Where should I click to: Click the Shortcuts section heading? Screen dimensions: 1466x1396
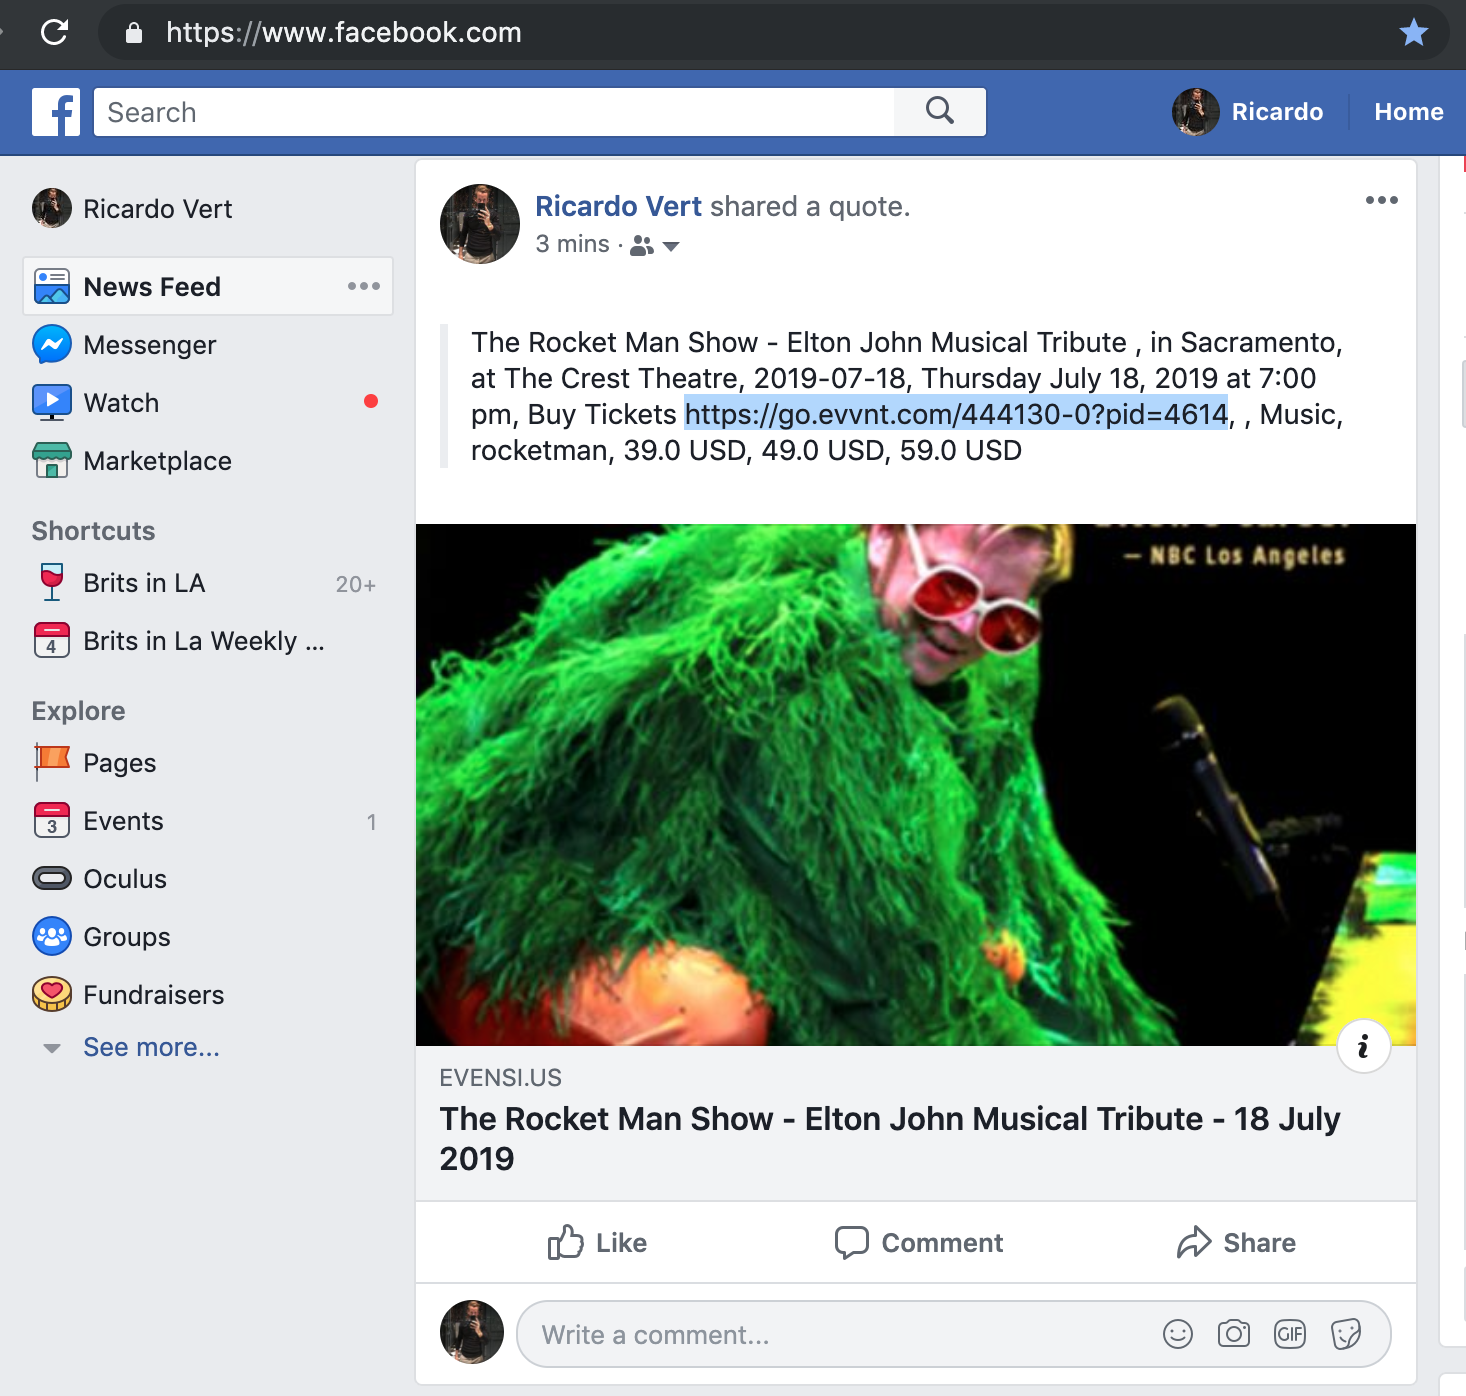[93, 531]
